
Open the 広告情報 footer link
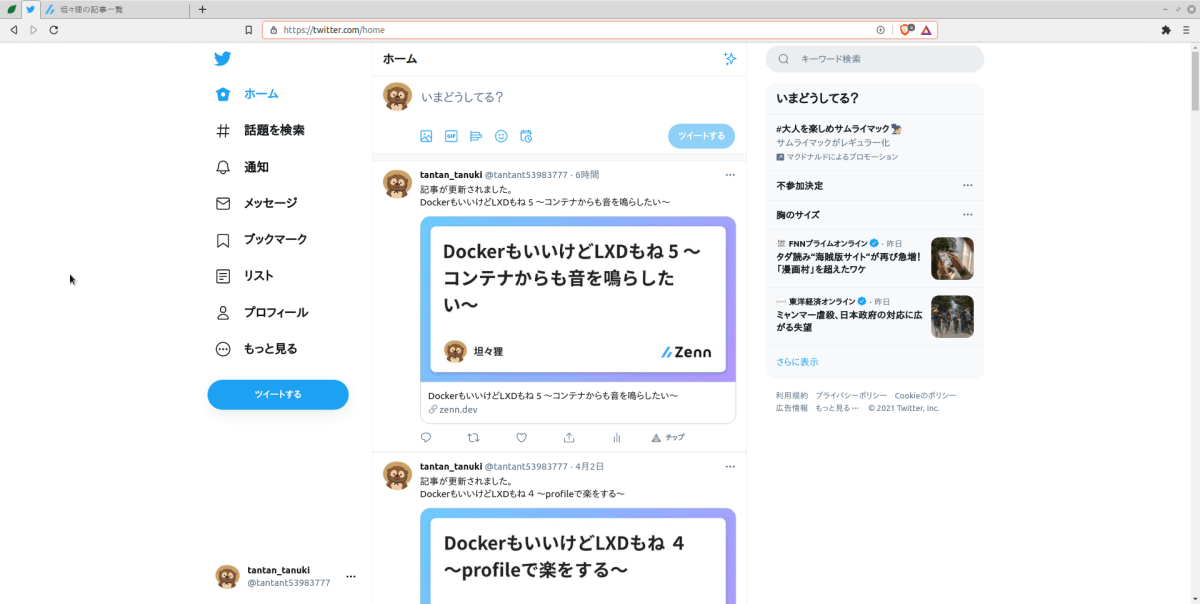(x=792, y=408)
